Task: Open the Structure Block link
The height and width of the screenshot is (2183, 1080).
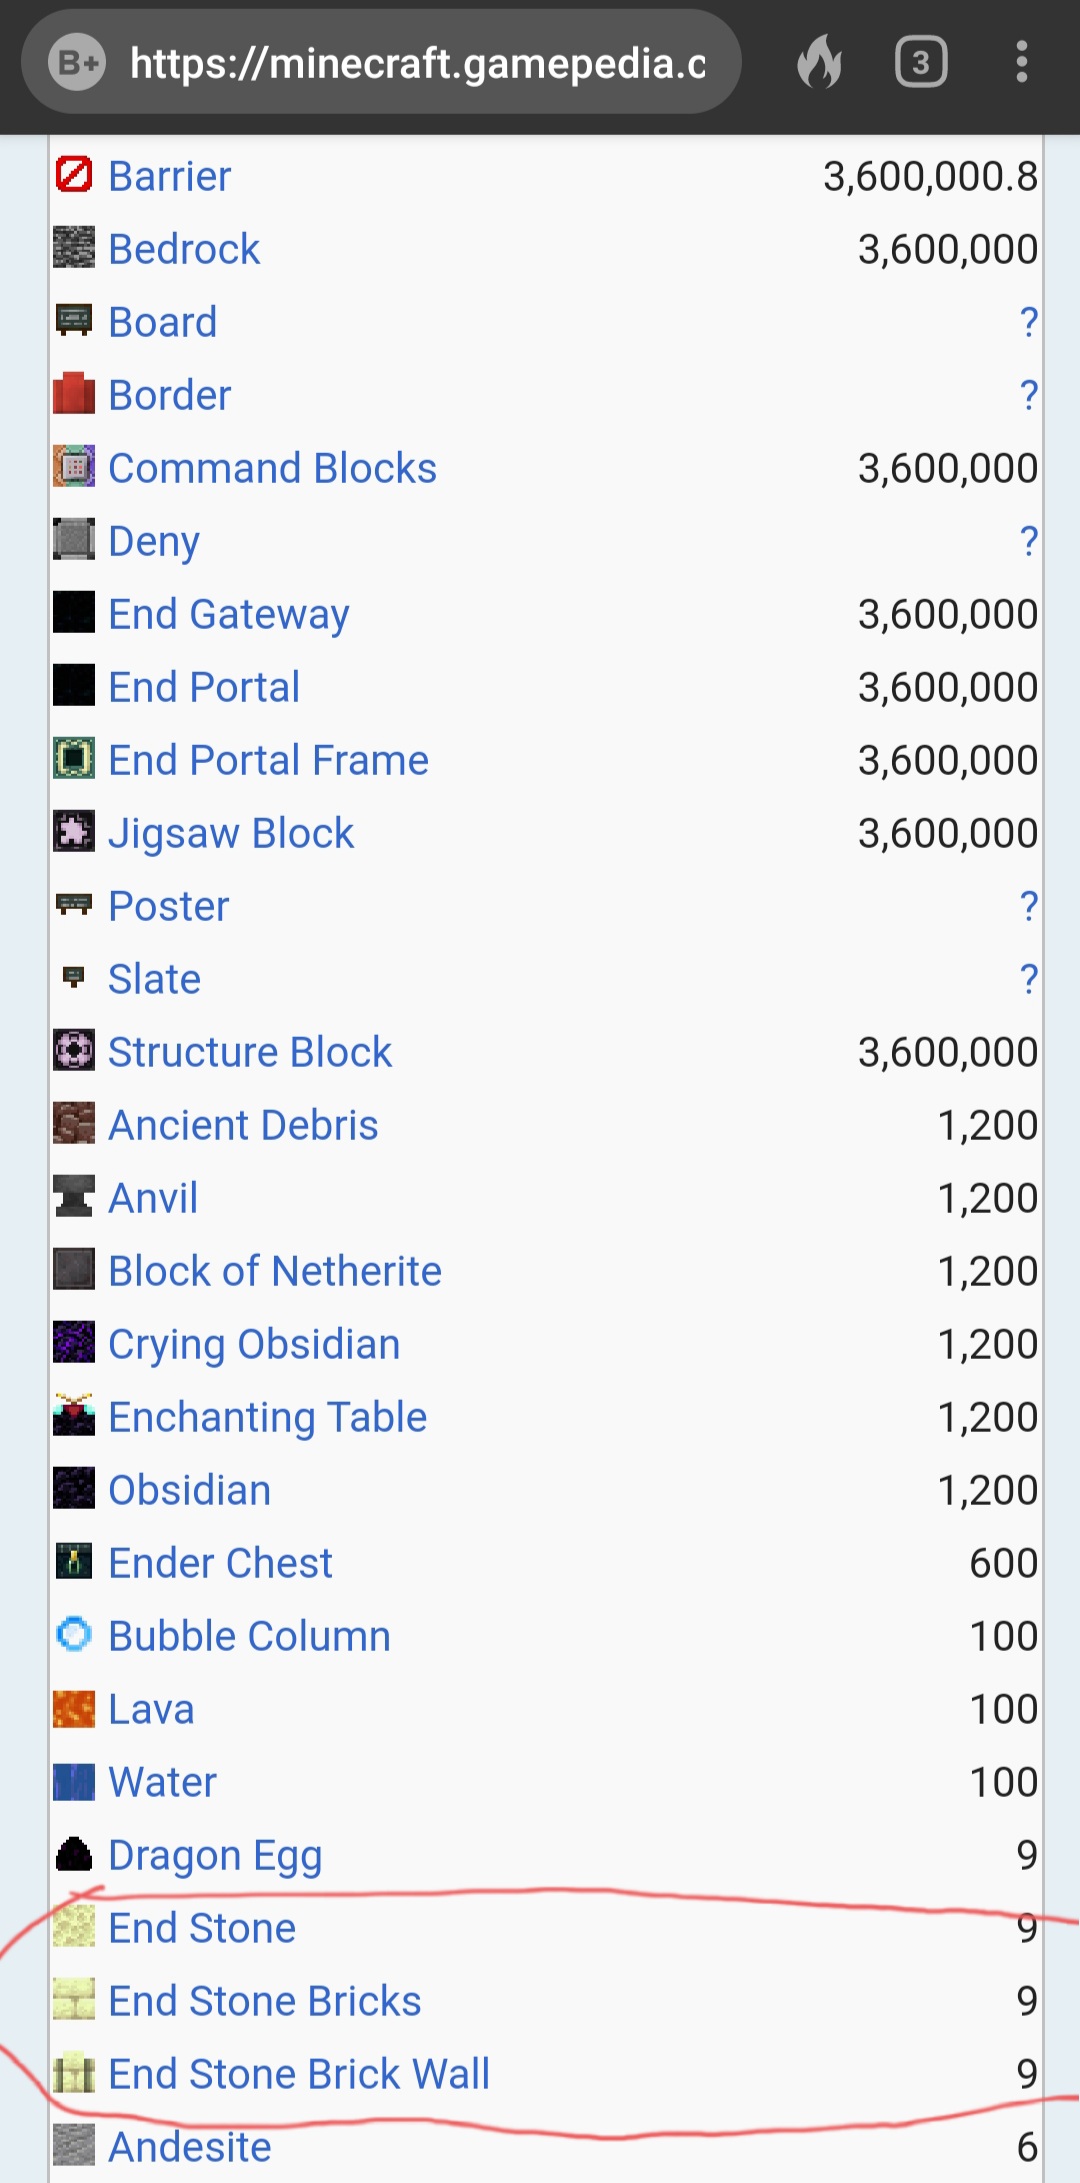Action: pyautogui.click(x=250, y=1052)
